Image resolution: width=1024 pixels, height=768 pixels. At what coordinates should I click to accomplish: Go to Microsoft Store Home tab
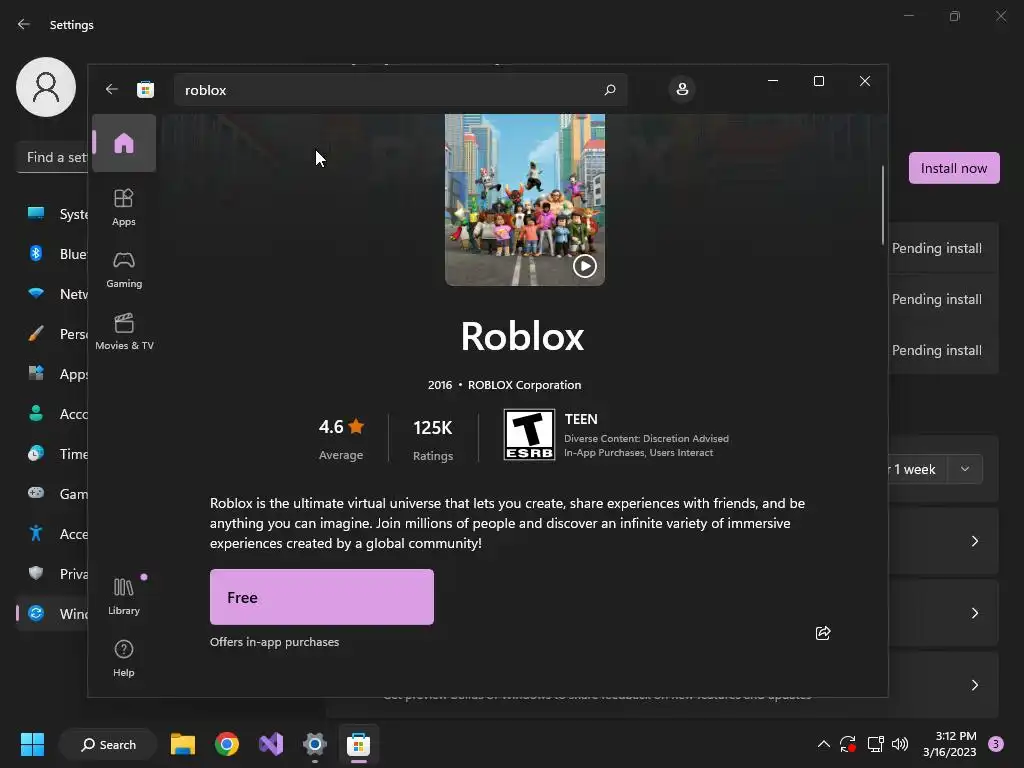pyautogui.click(x=123, y=143)
